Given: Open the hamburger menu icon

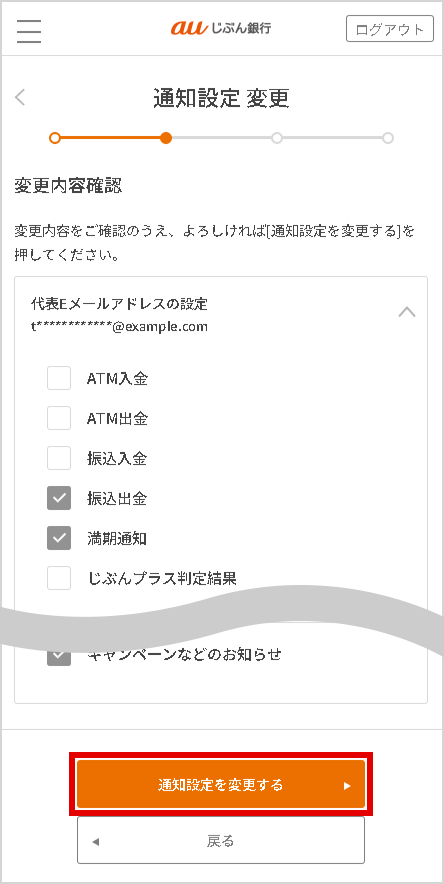Looking at the screenshot, I should click(x=29, y=31).
